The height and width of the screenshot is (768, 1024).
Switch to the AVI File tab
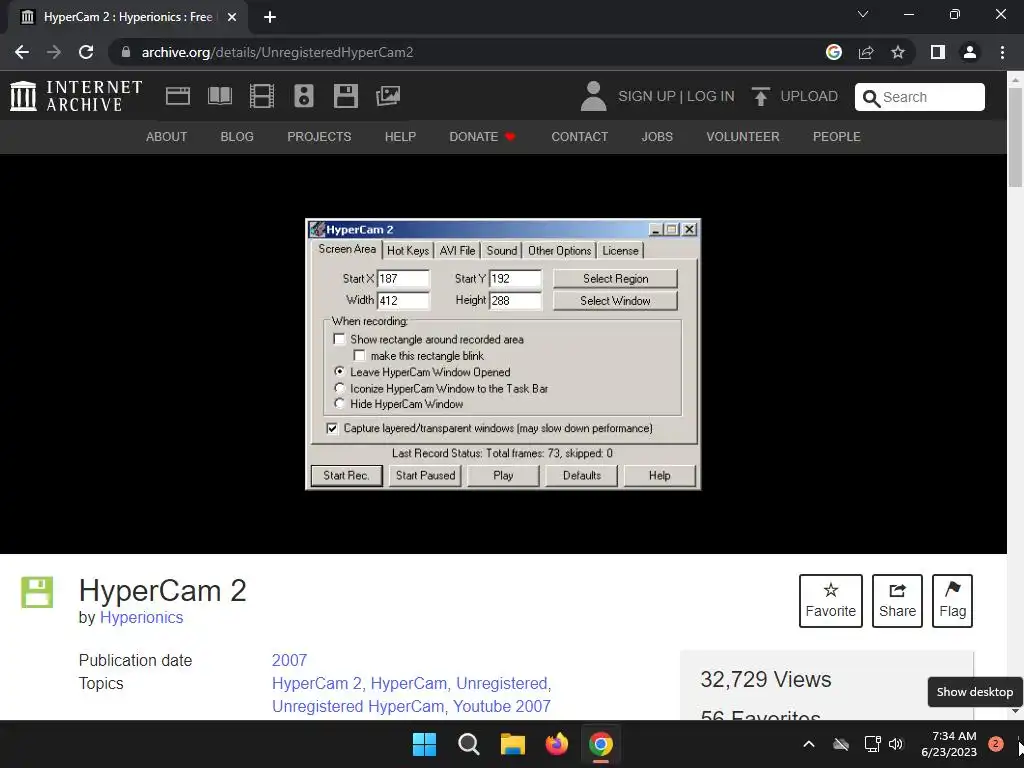click(x=457, y=251)
